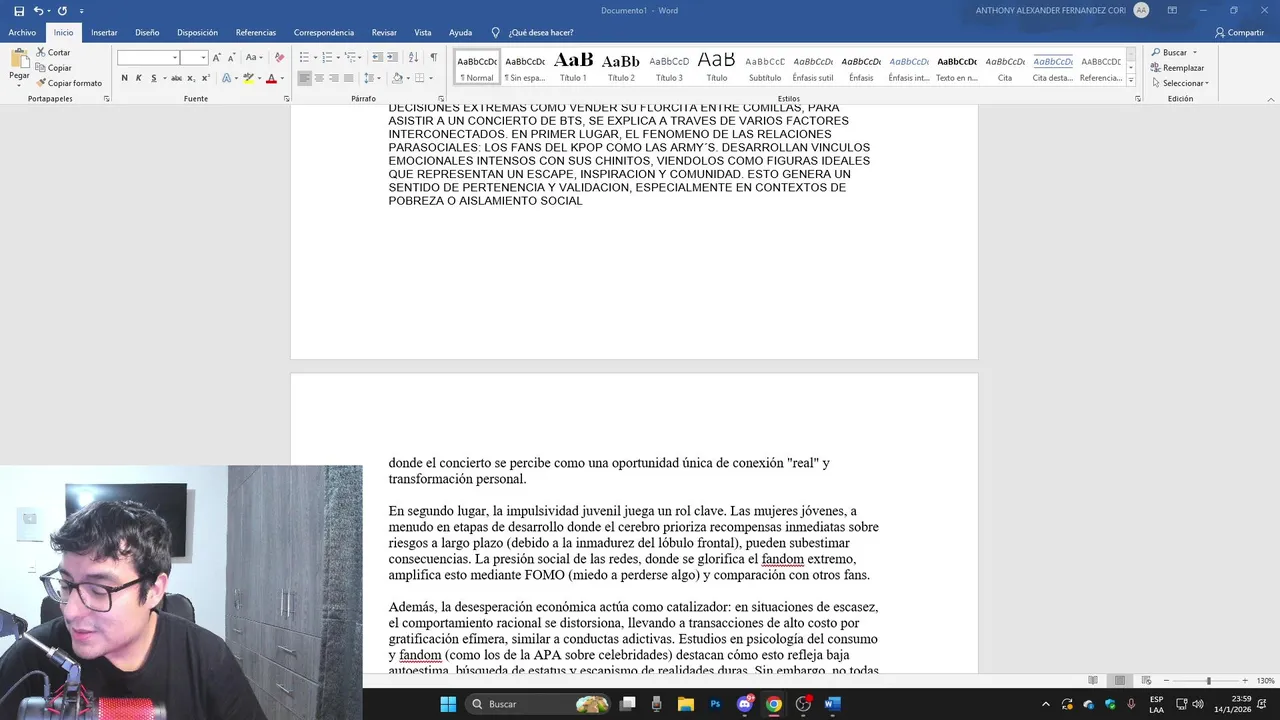
Task: Click Reemplazar button
Action: point(1178,68)
